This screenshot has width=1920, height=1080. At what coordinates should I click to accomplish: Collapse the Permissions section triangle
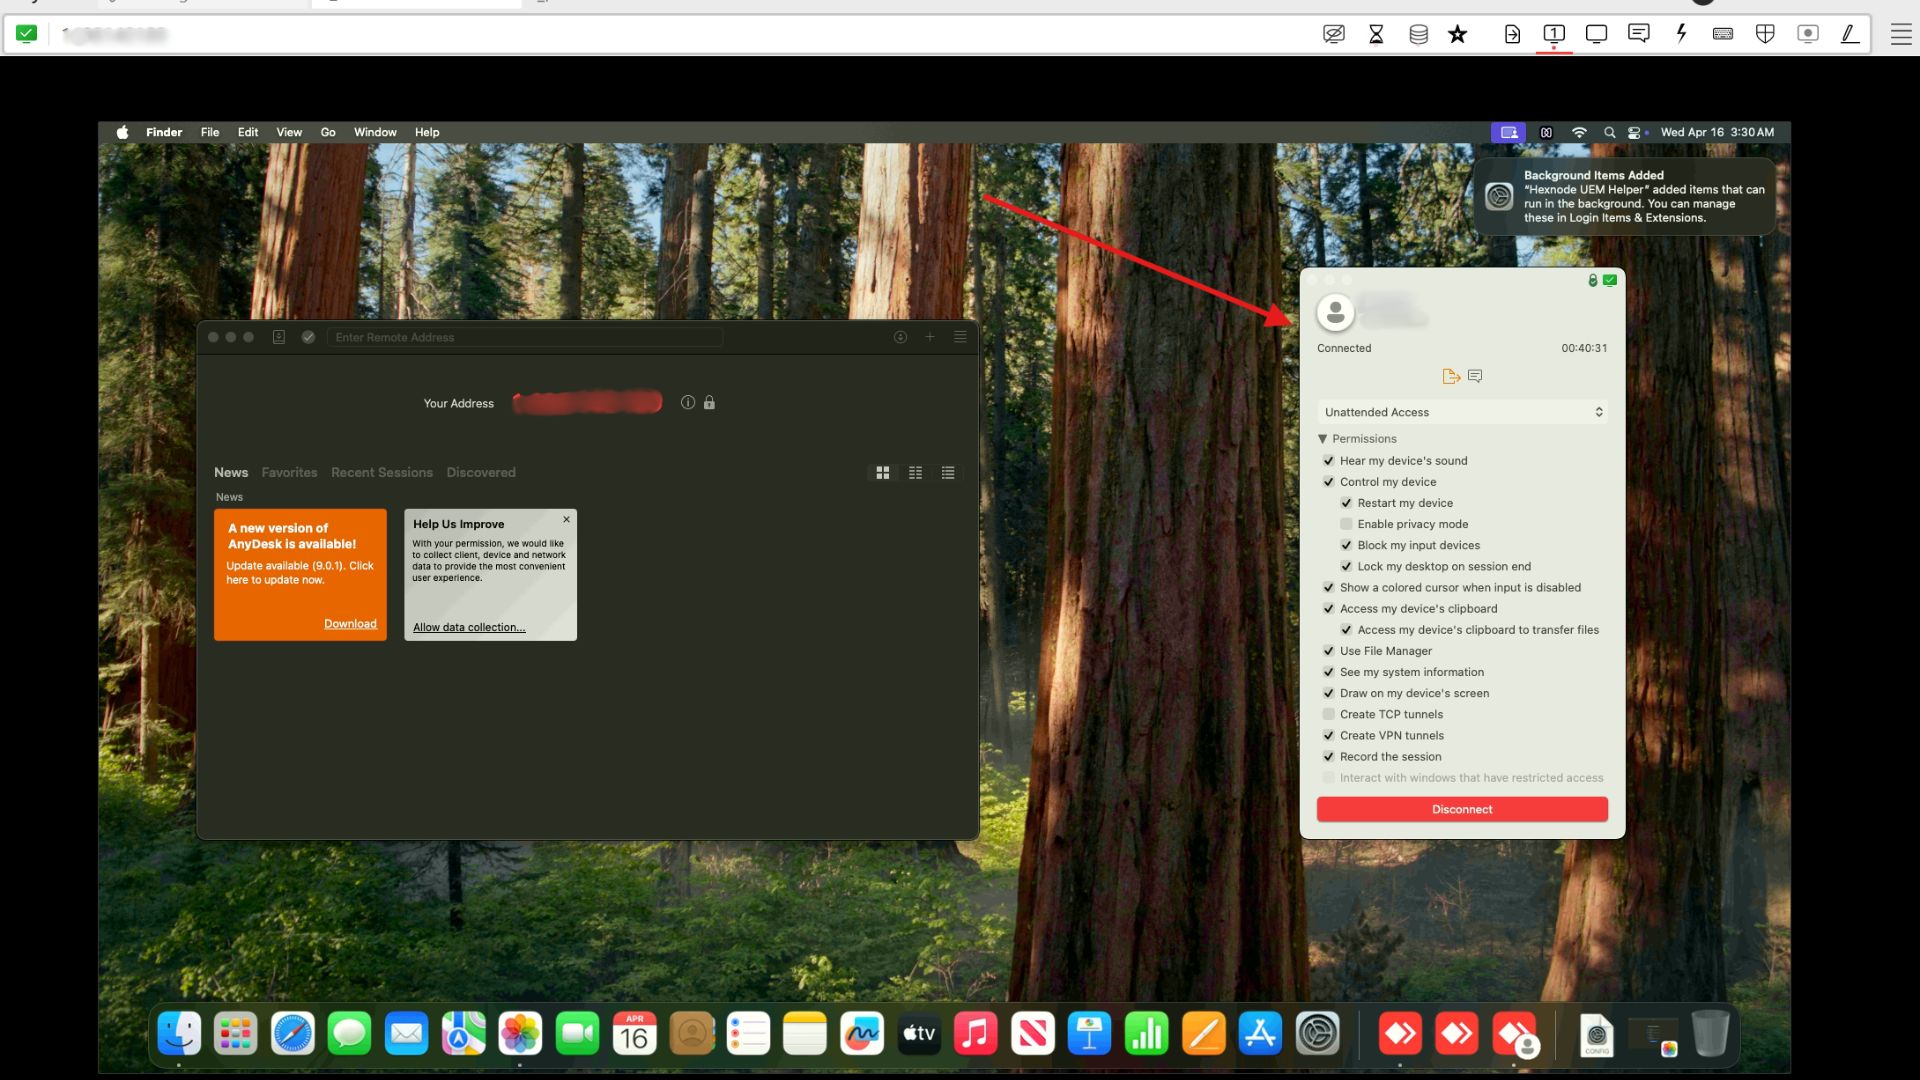pos(1323,439)
